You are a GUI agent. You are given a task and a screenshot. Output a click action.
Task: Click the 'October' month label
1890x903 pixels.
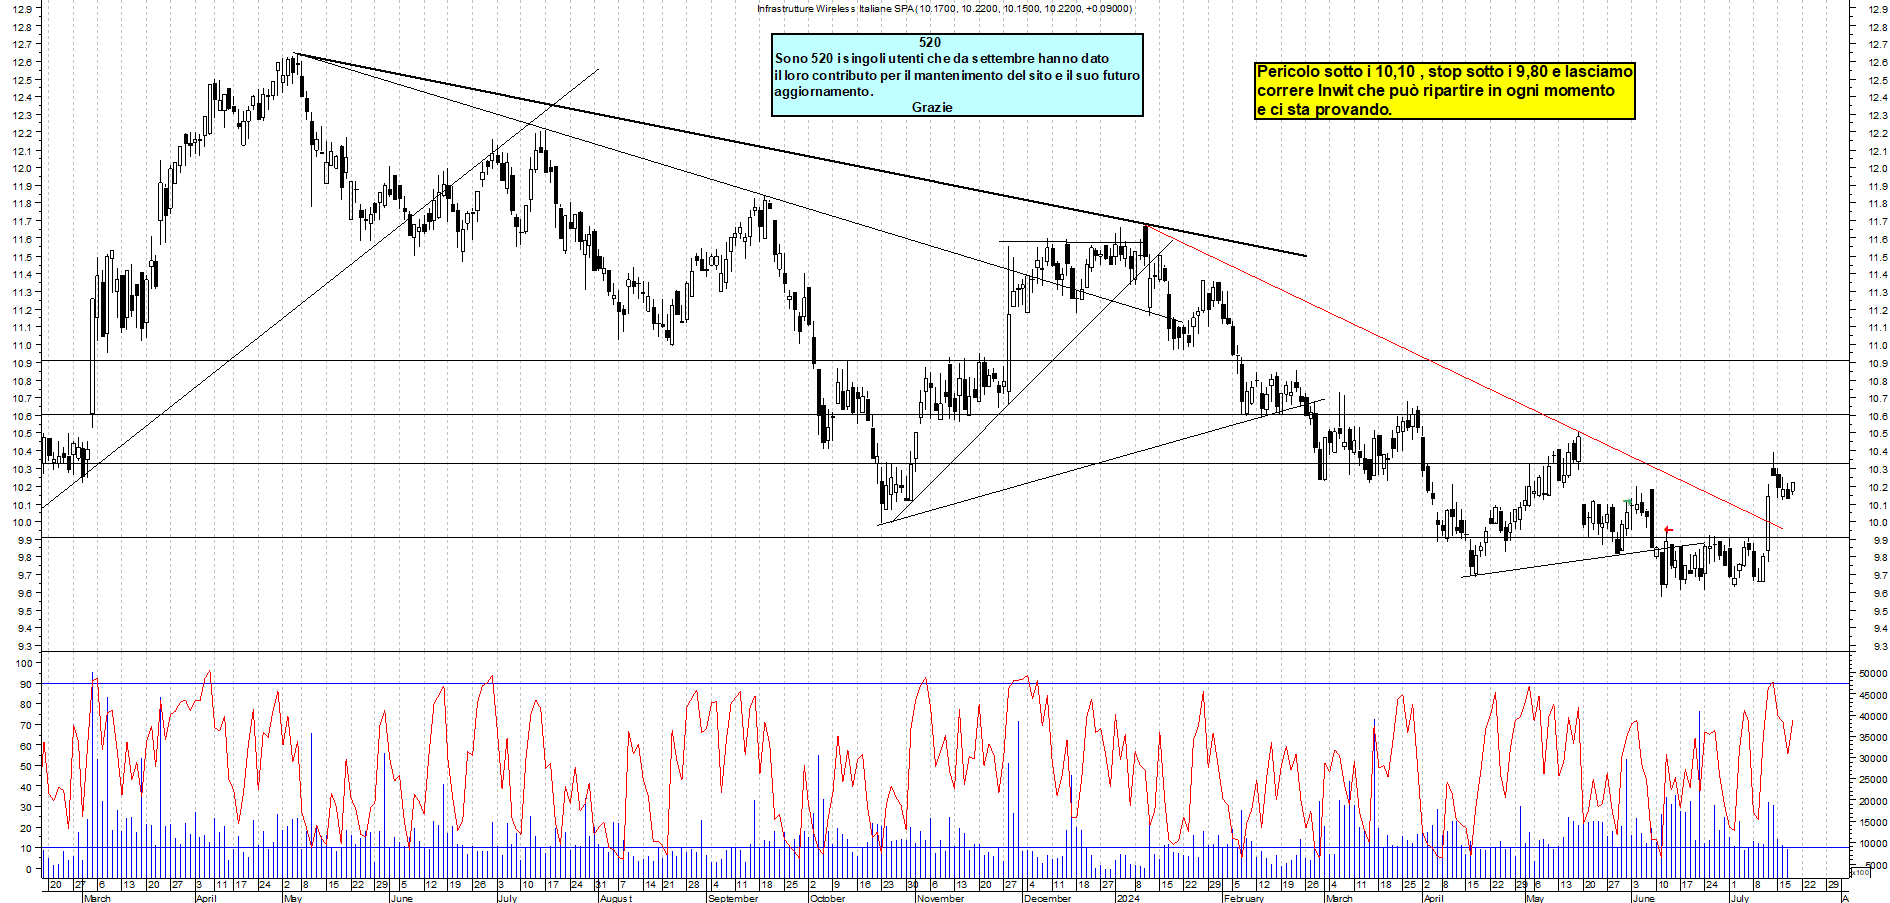click(827, 898)
